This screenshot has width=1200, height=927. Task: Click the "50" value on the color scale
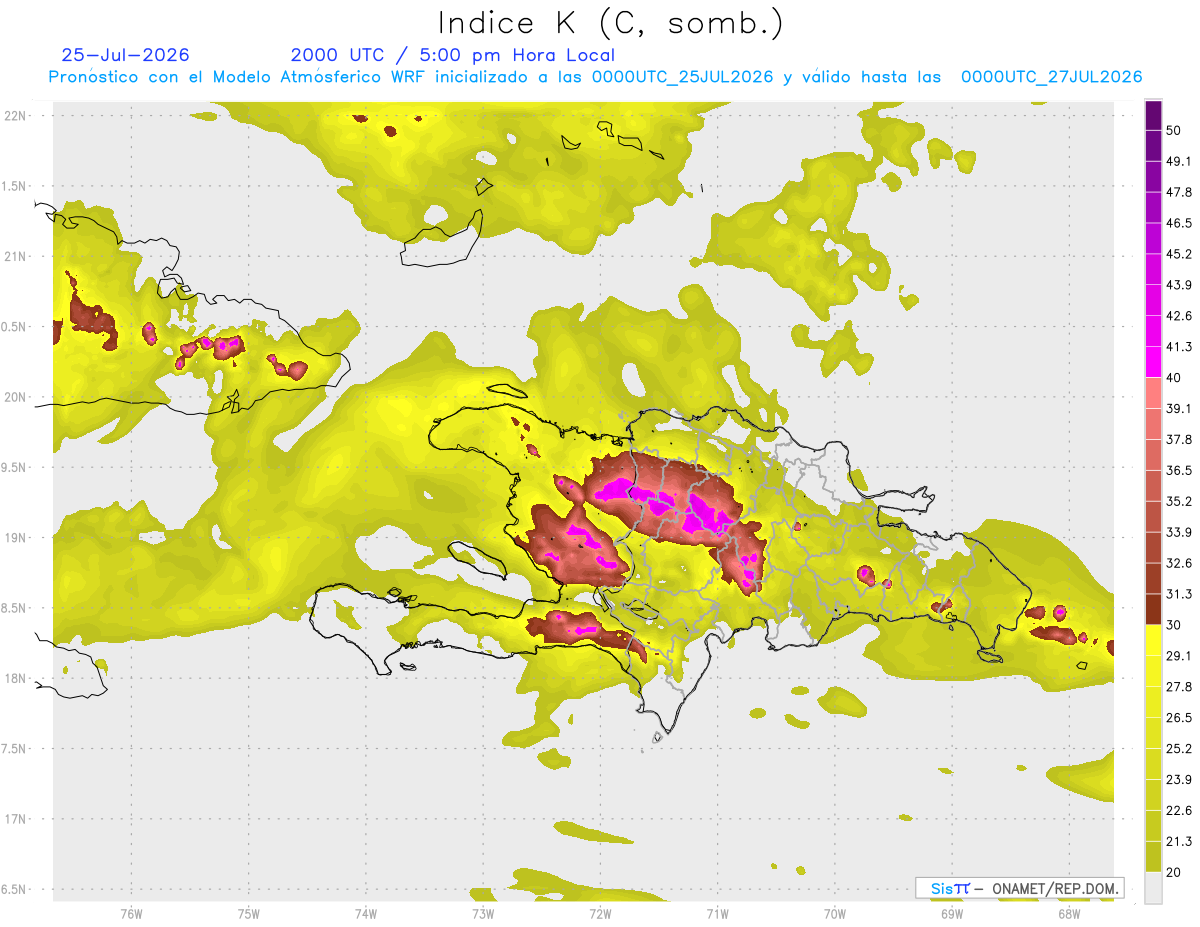[1174, 130]
